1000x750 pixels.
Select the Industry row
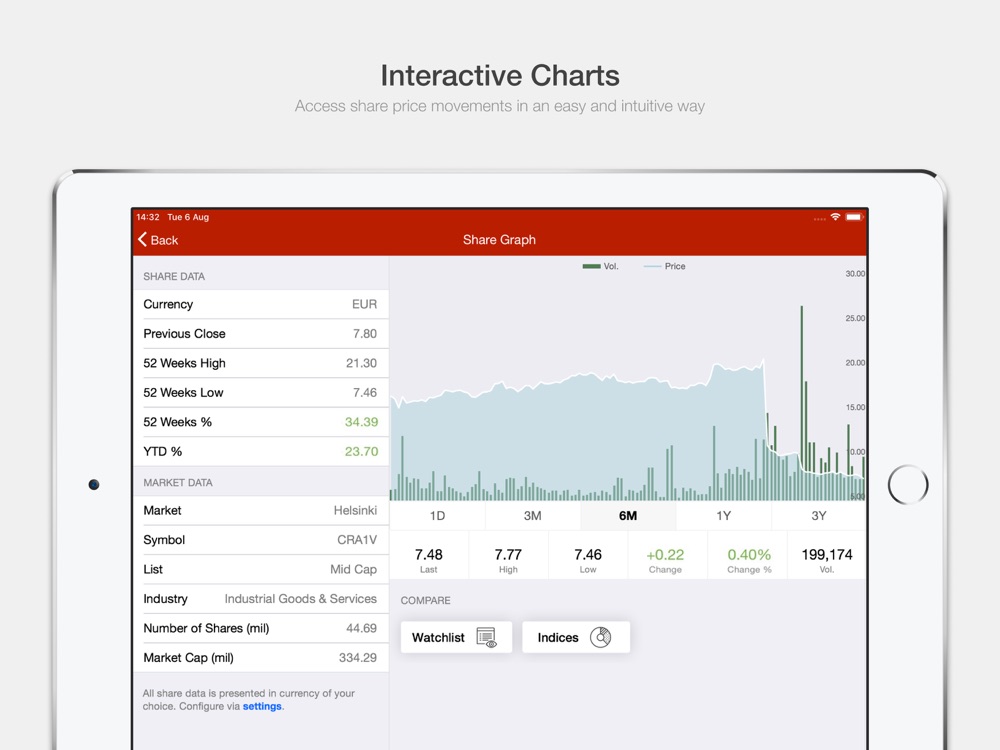coord(261,598)
